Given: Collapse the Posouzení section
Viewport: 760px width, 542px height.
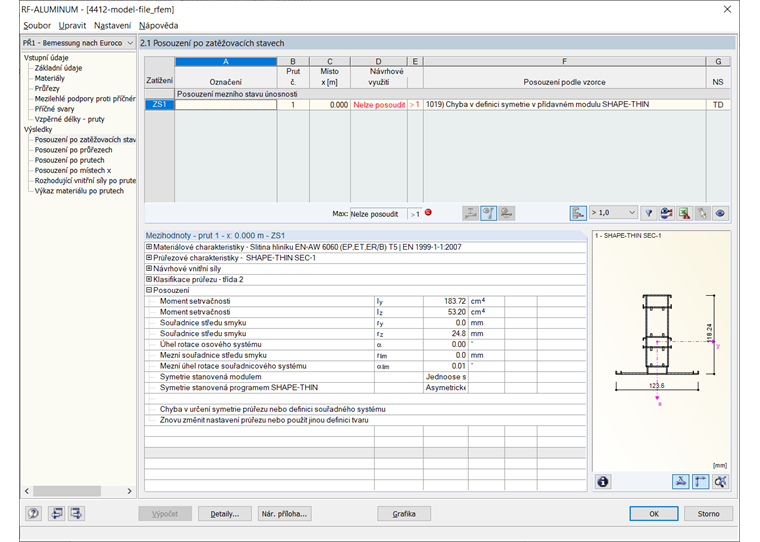Looking at the screenshot, I should [149, 290].
